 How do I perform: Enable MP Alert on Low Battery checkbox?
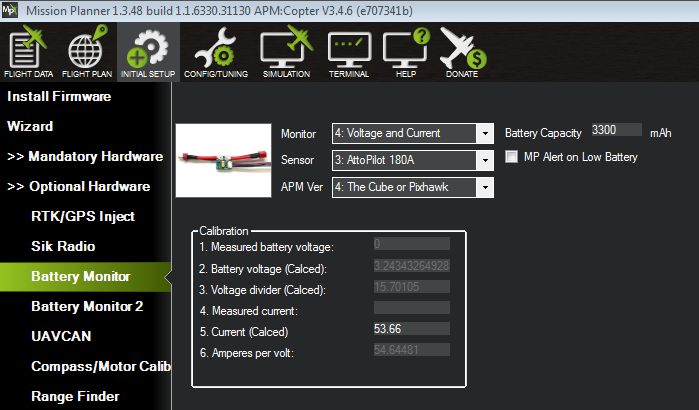click(x=511, y=157)
